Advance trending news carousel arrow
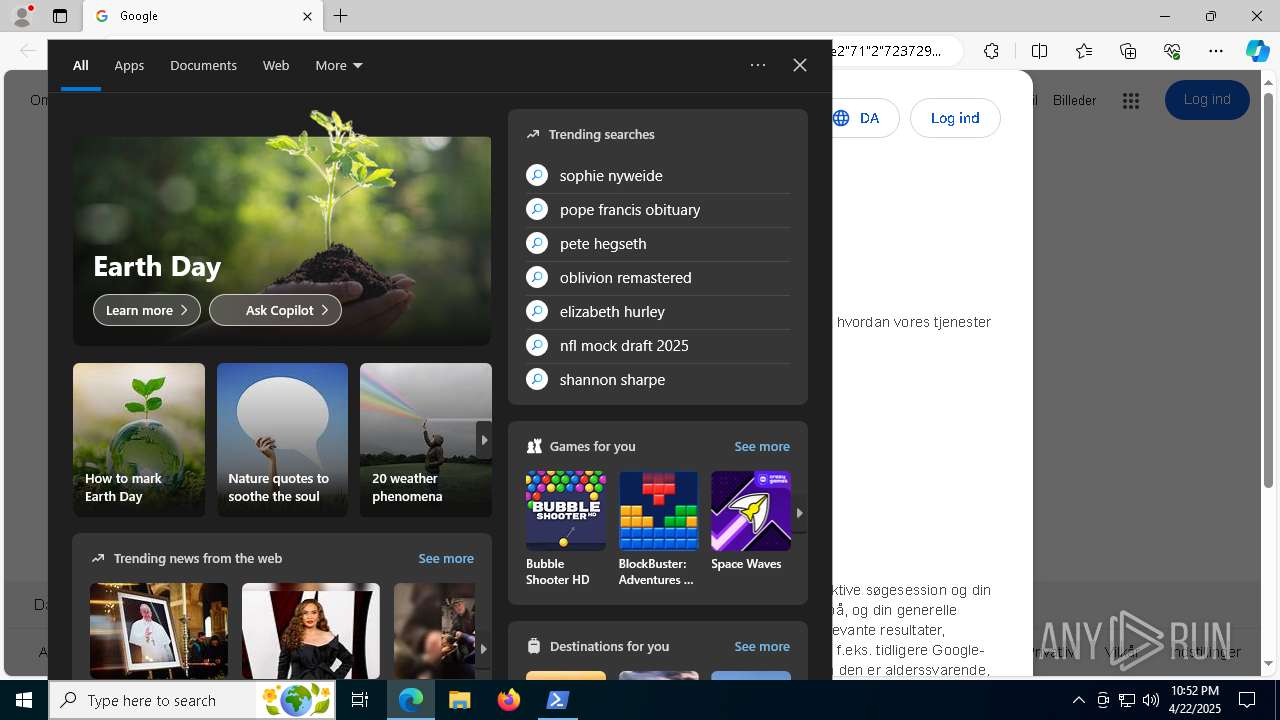The image size is (1280, 720). click(x=484, y=649)
